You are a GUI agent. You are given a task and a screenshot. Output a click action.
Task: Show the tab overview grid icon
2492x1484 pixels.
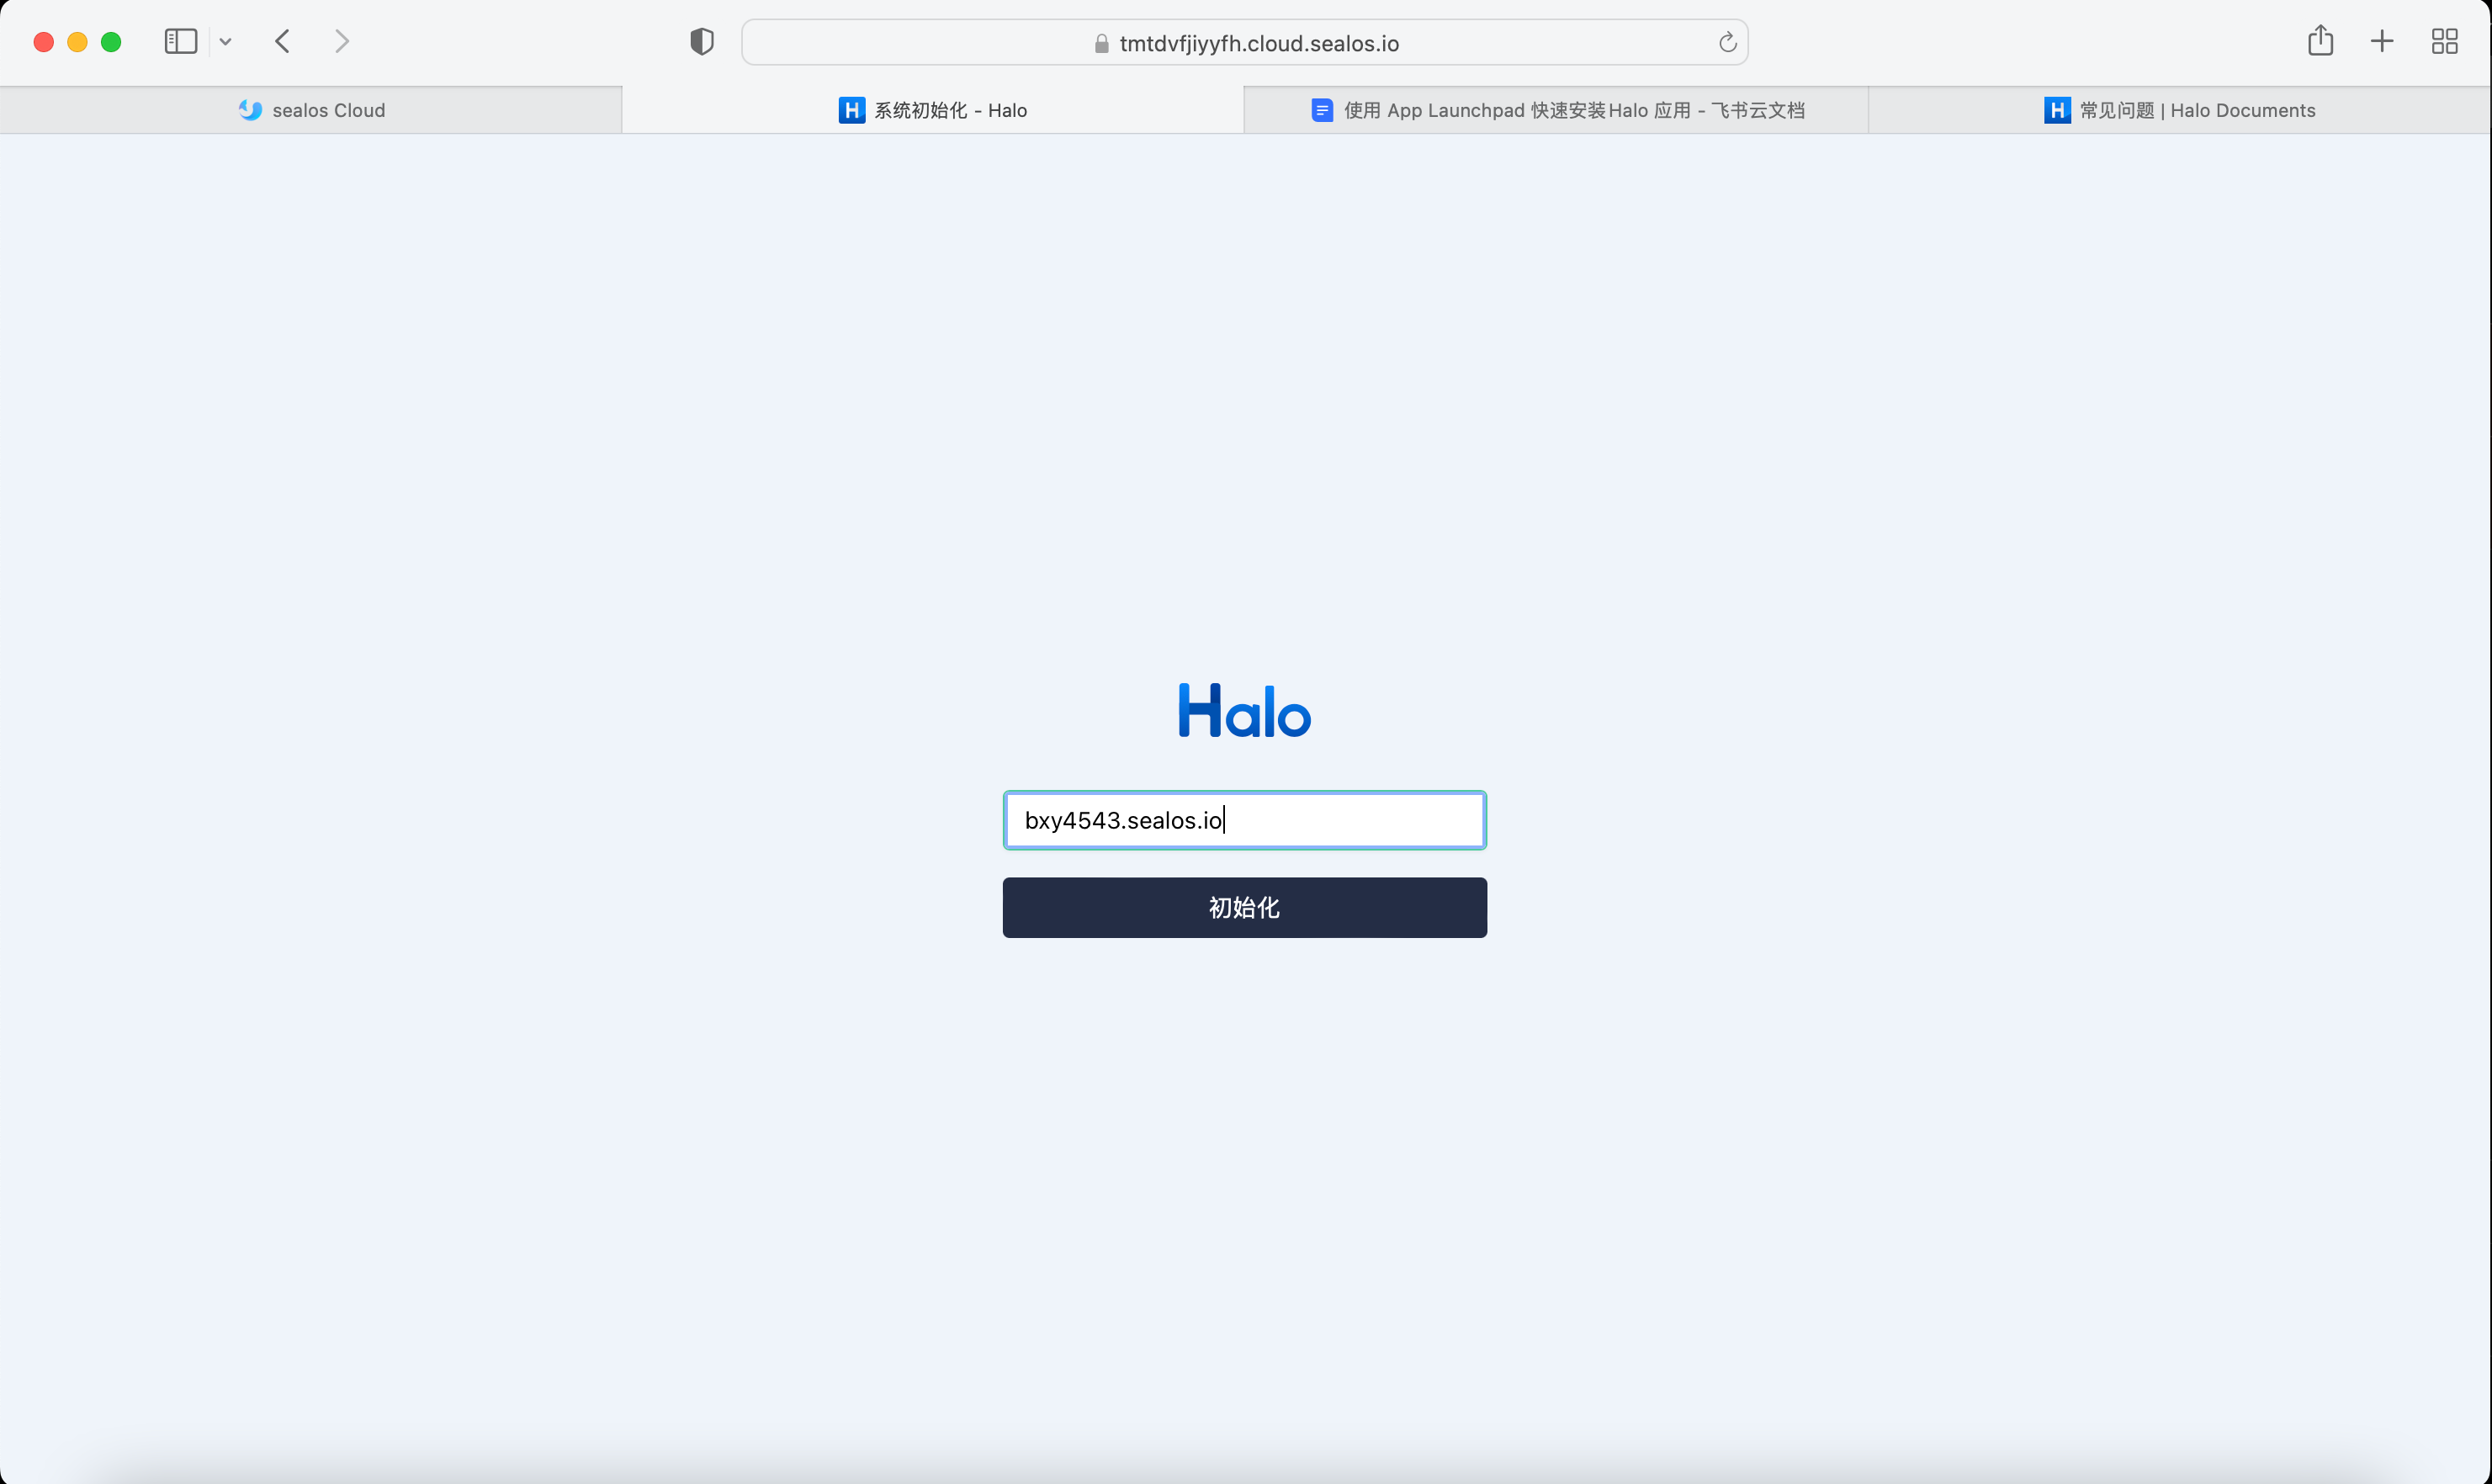click(x=2445, y=41)
